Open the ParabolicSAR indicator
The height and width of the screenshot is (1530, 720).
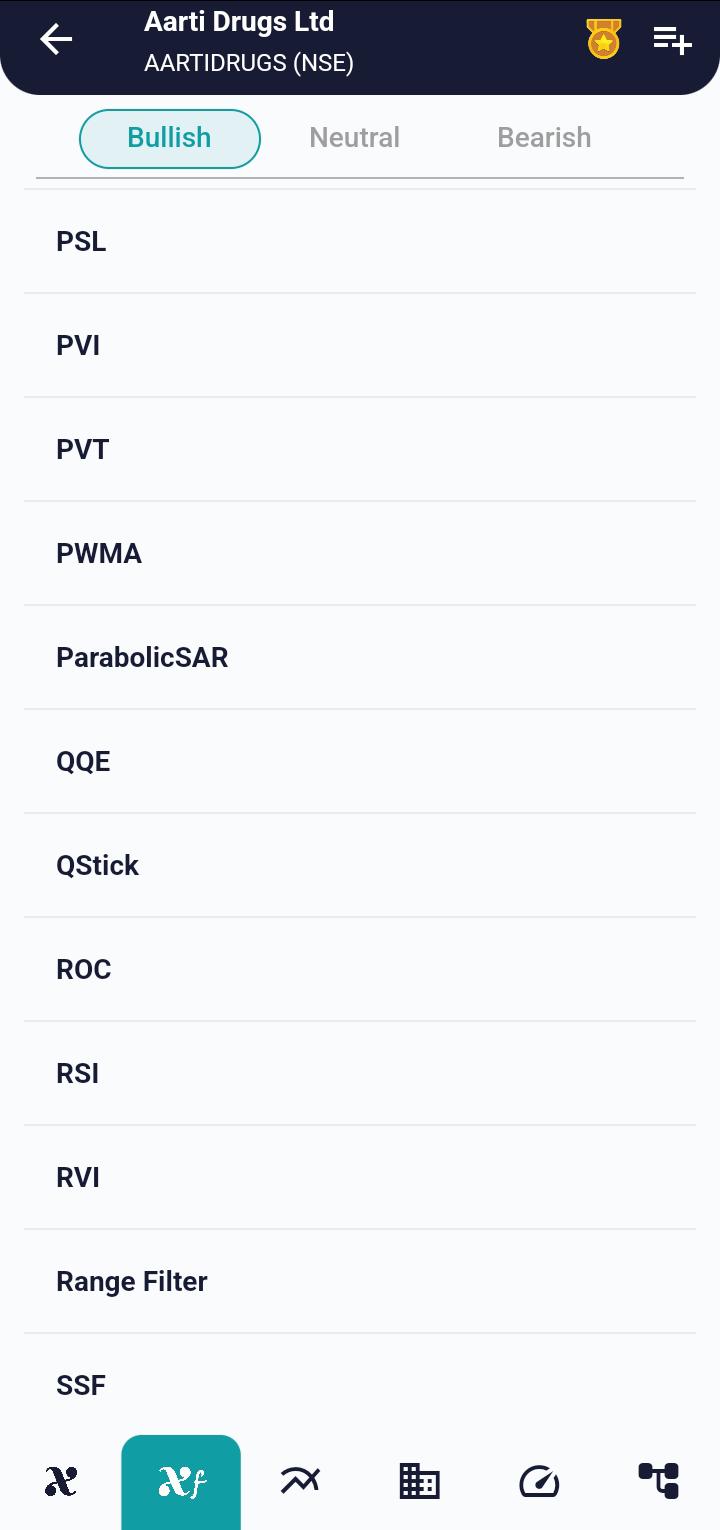(360, 658)
